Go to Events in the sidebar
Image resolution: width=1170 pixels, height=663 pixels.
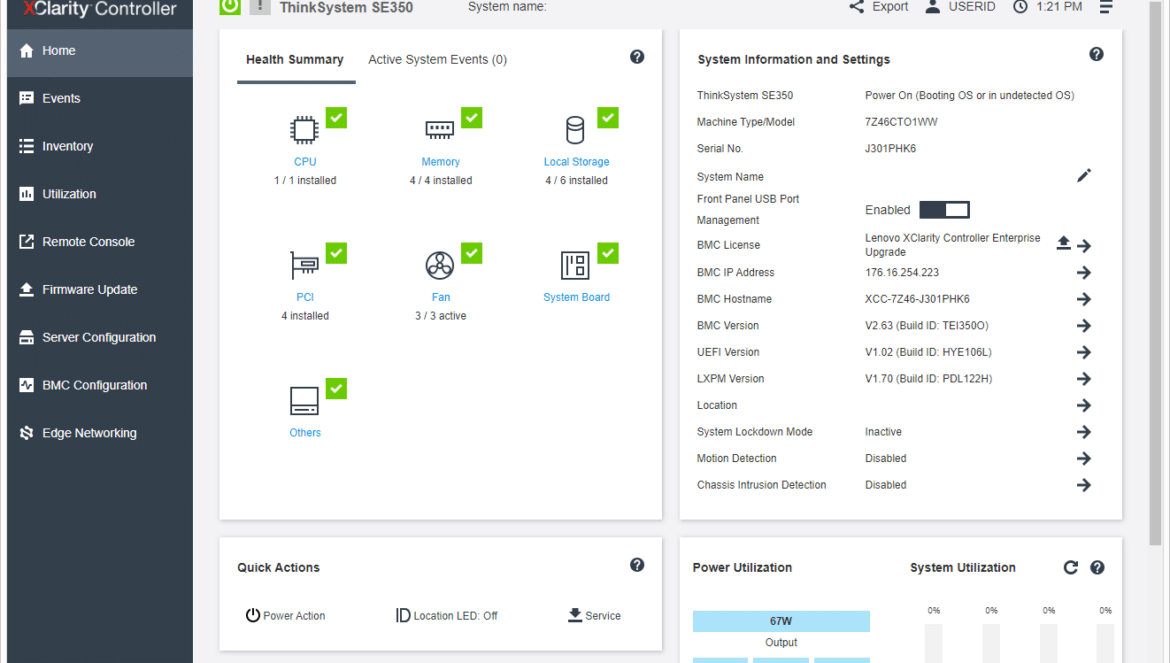tap(100, 98)
